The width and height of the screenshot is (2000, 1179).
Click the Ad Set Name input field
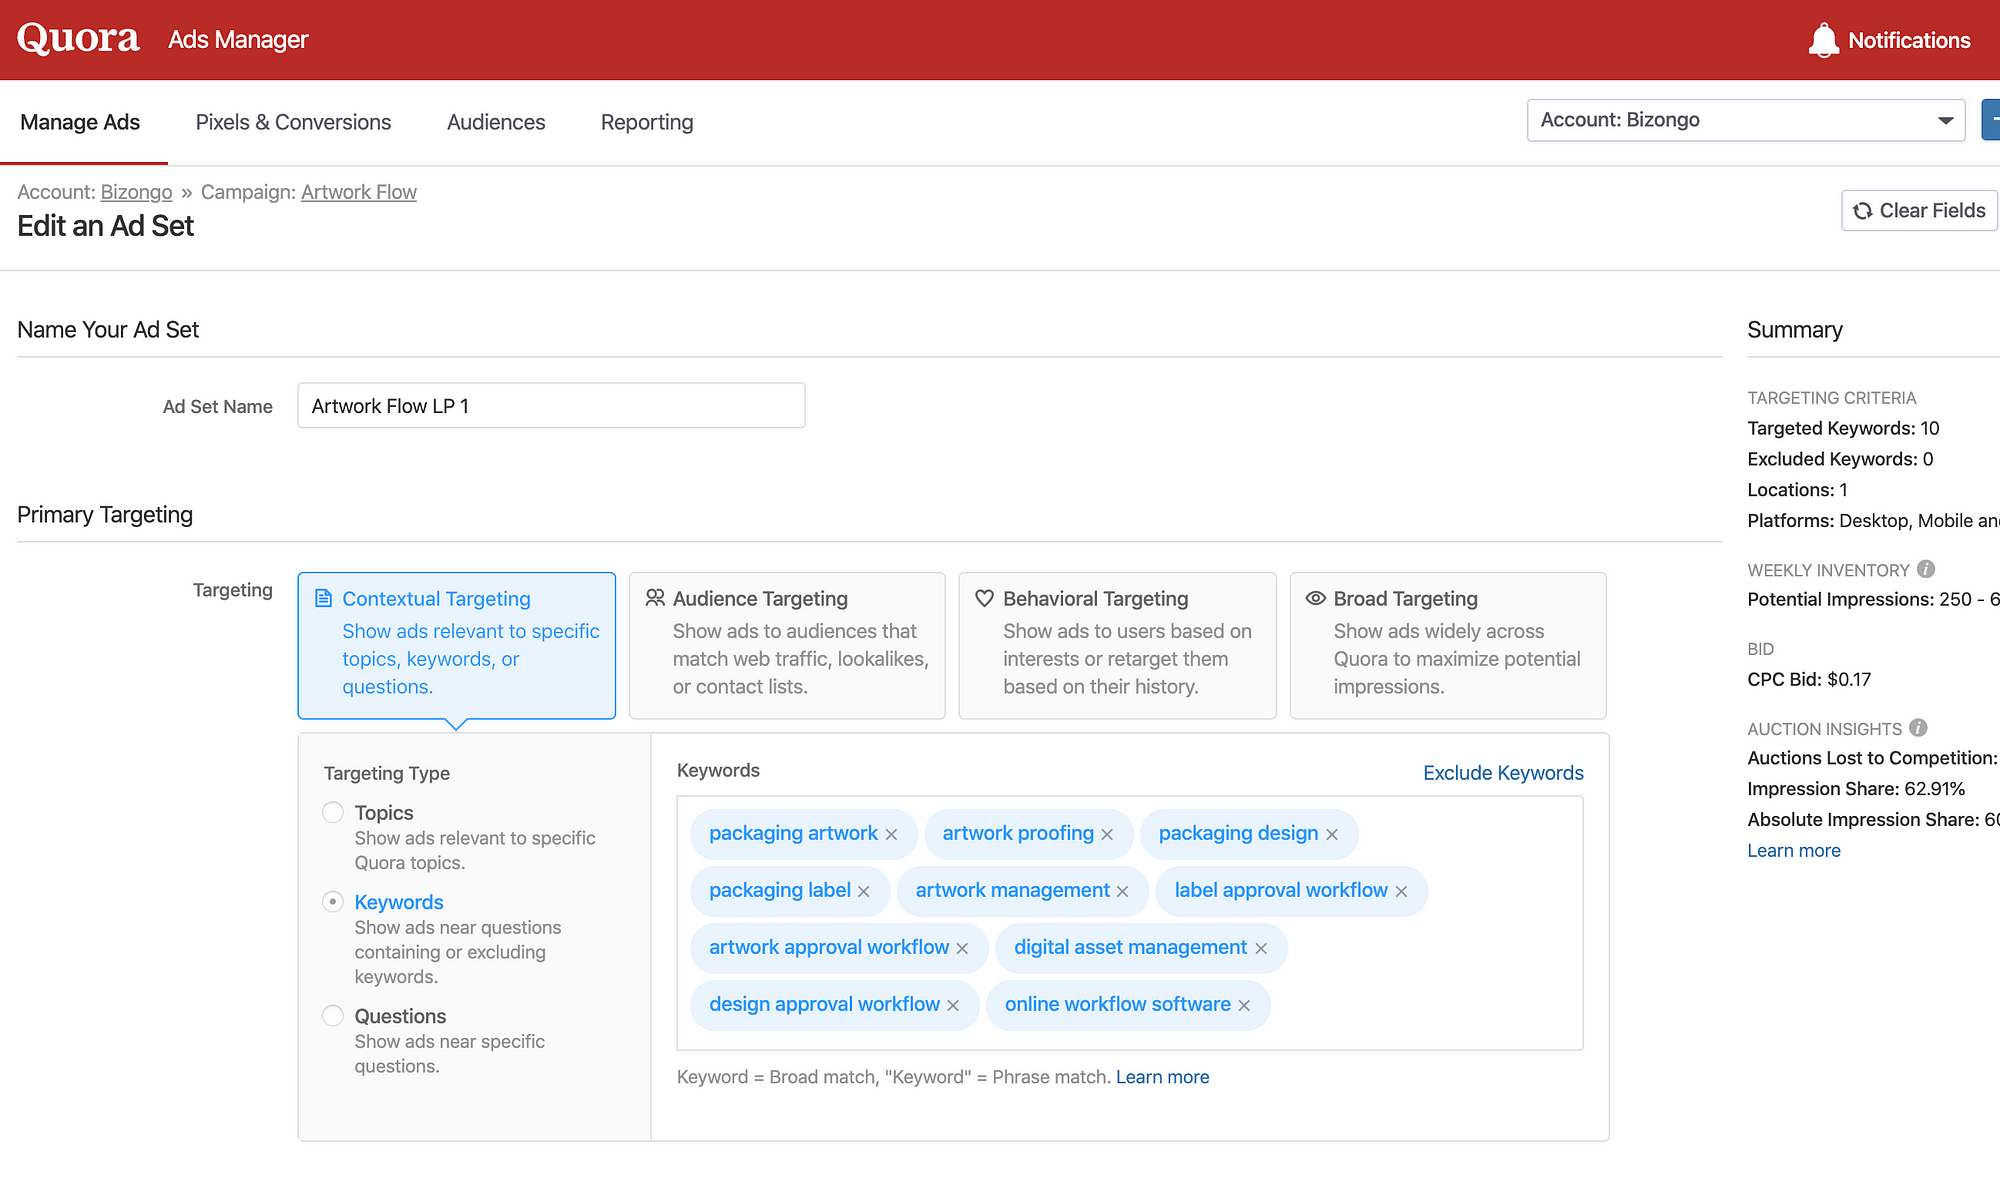click(x=552, y=404)
